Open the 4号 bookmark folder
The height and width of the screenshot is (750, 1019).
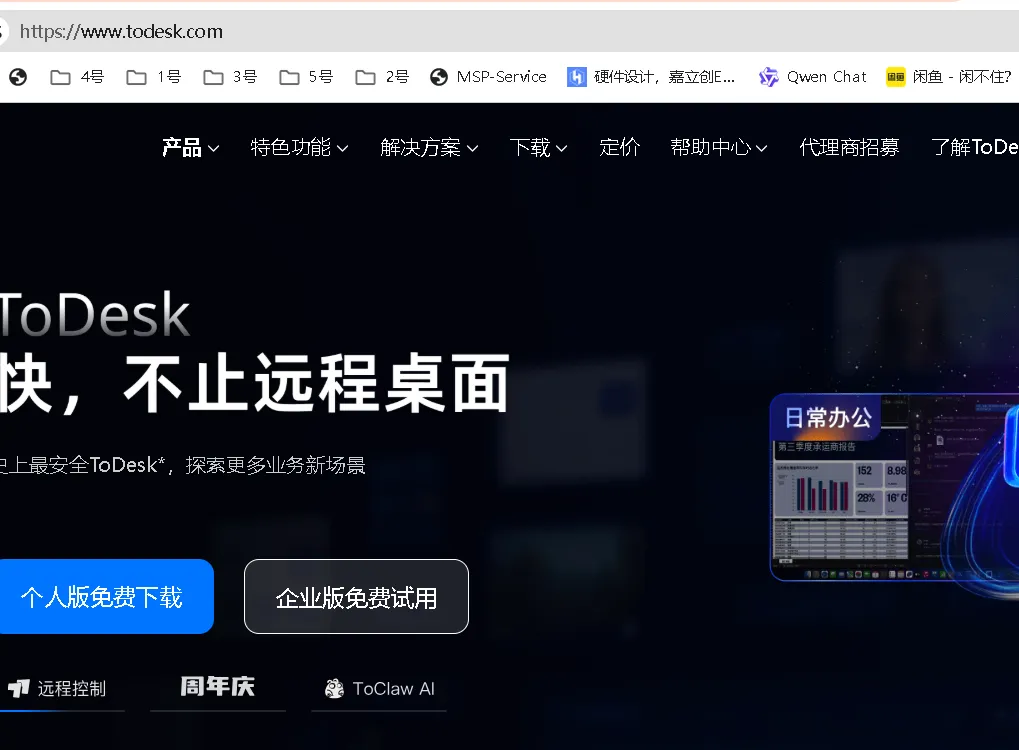pos(77,77)
